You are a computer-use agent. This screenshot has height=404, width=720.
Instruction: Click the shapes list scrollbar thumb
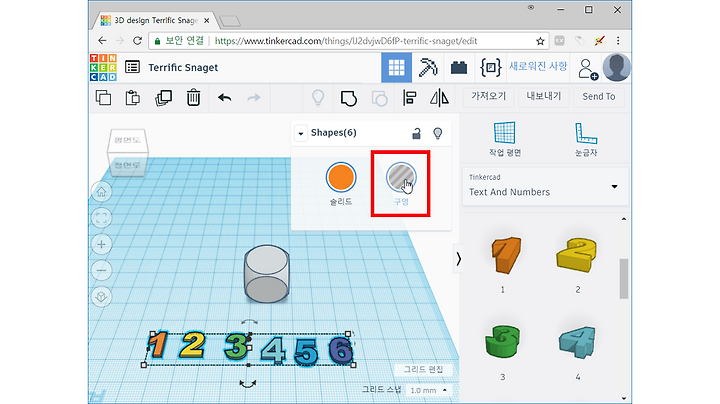tap(624, 279)
